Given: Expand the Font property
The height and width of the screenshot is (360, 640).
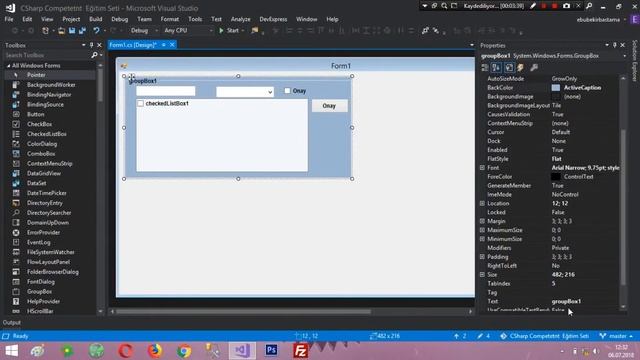Looking at the screenshot, I should (x=482, y=168).
